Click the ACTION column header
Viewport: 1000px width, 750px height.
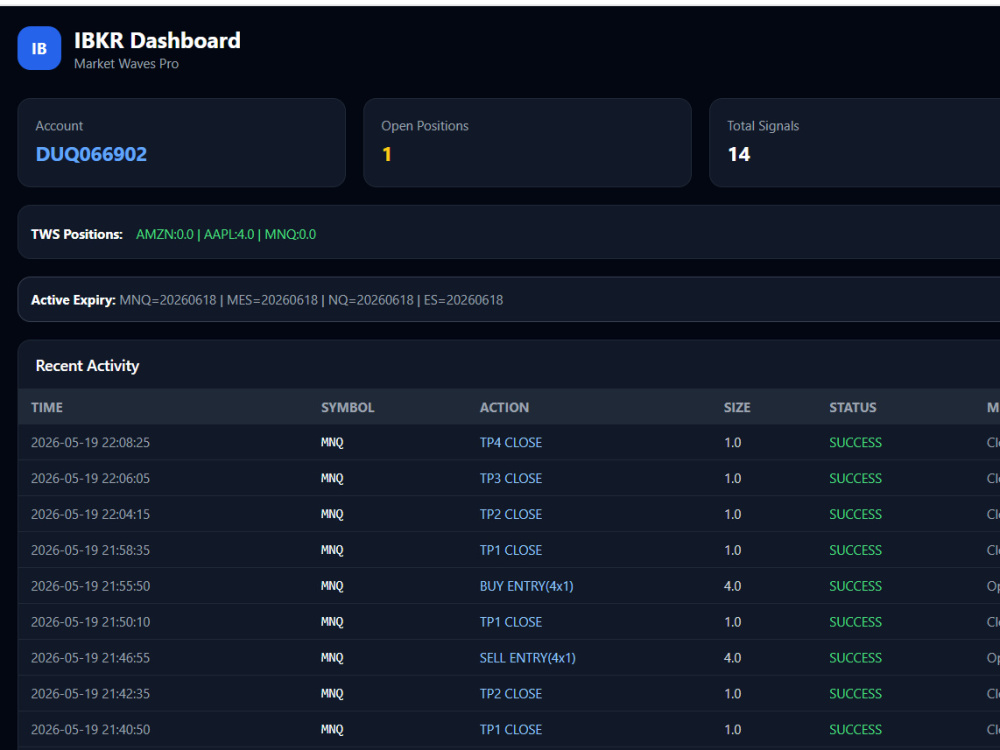(504, 408)
